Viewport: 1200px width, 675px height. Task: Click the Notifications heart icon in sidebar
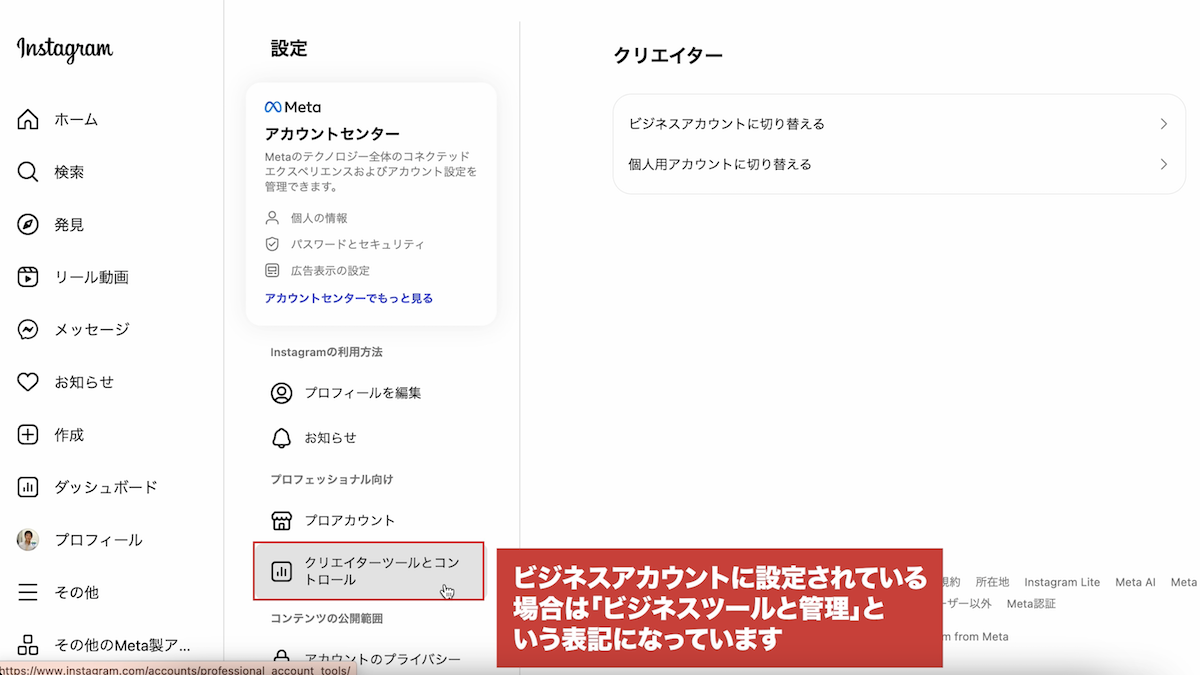tap(28, 382)
